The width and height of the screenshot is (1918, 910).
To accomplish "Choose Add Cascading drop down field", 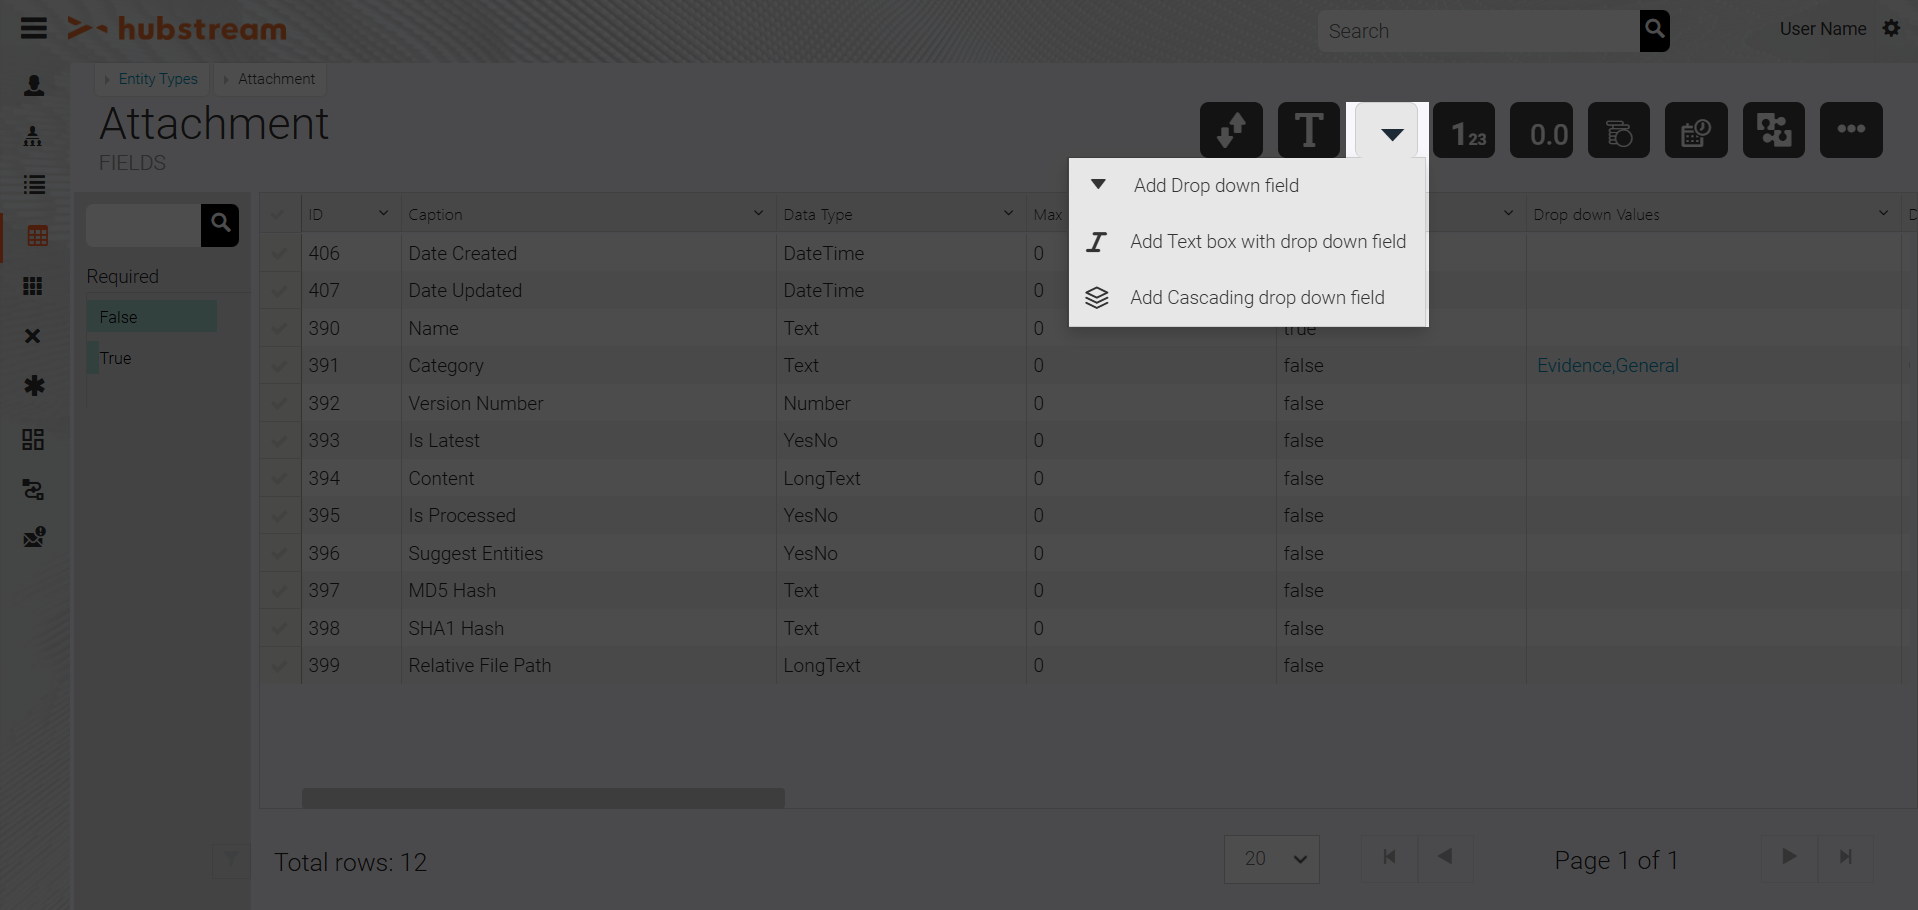I will 1258,297.
